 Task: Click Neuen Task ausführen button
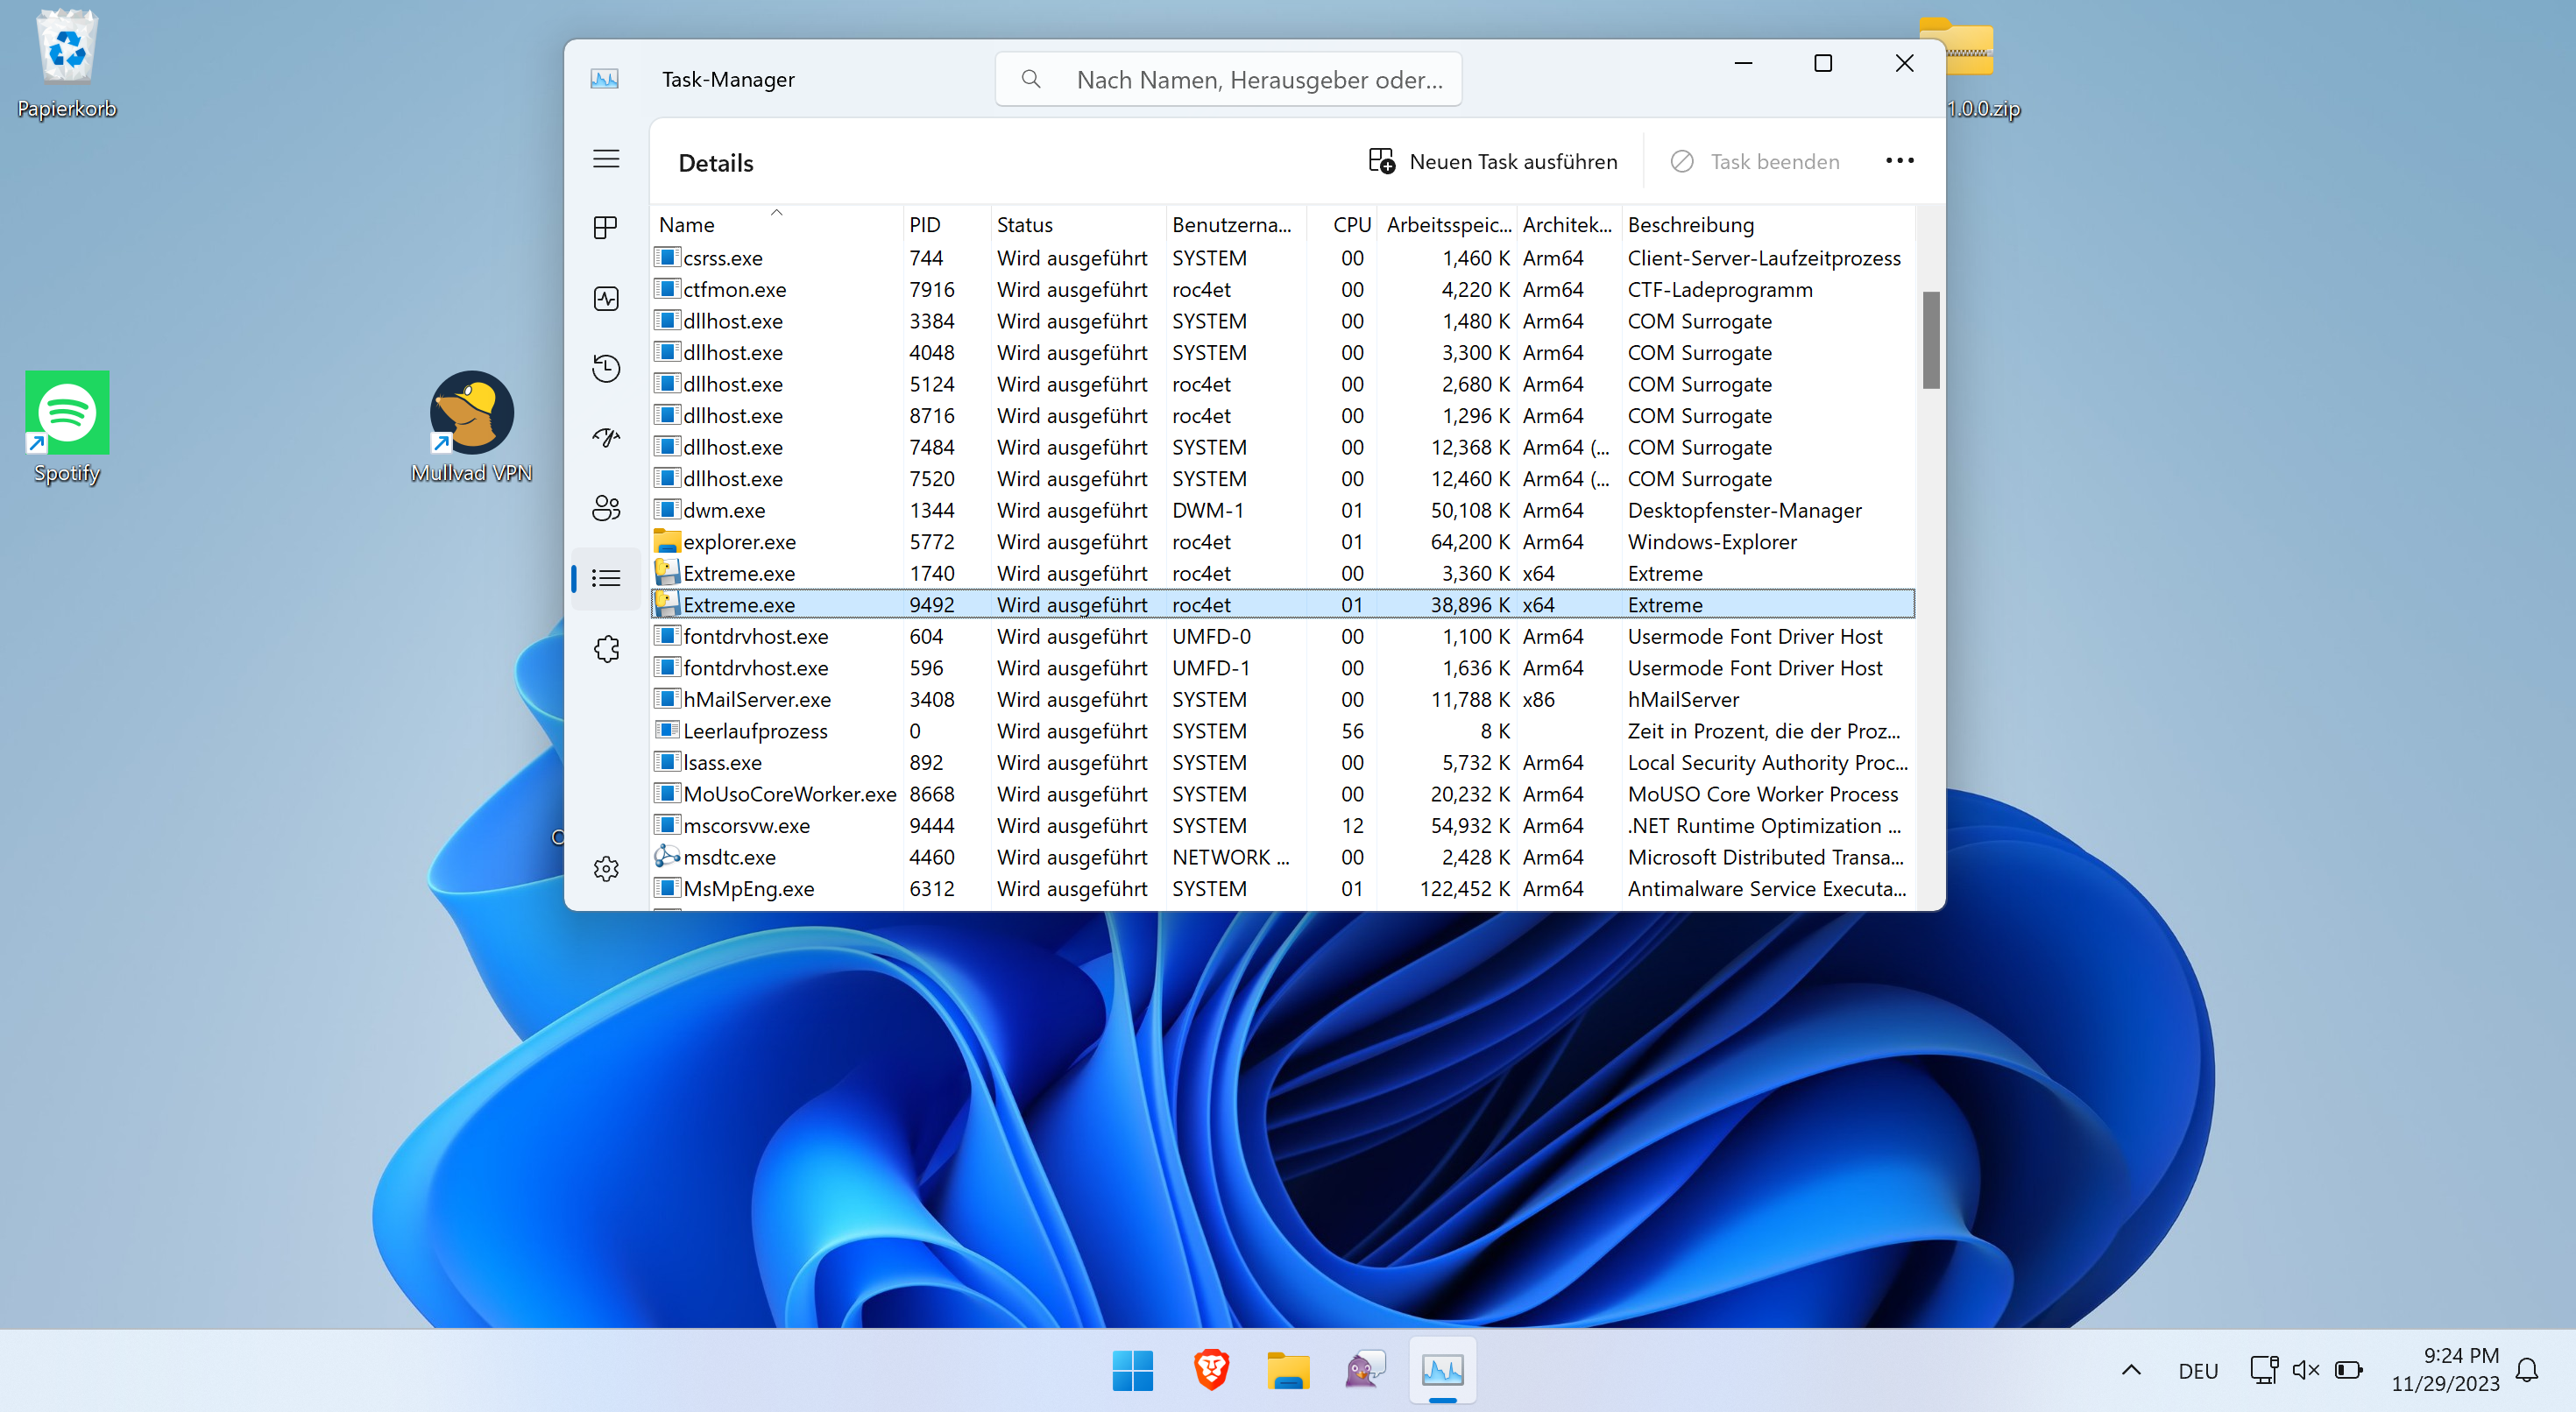1492,161
